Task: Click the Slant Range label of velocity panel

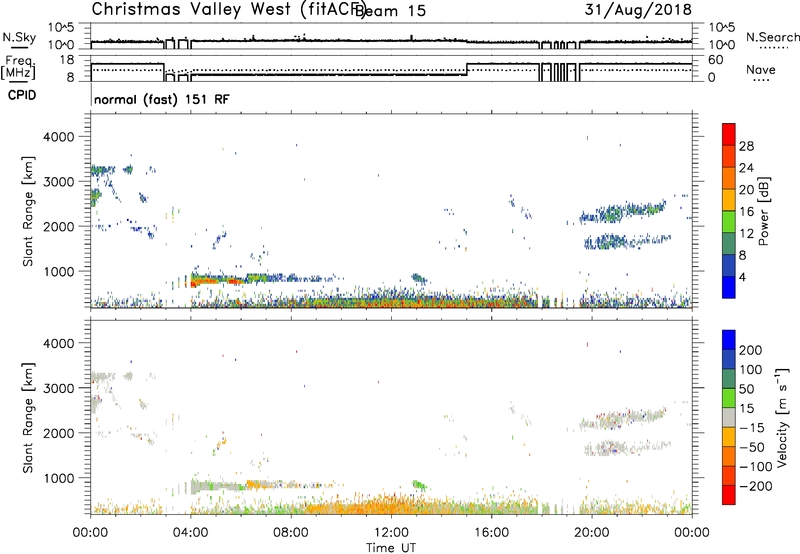Action: (28, 418)
